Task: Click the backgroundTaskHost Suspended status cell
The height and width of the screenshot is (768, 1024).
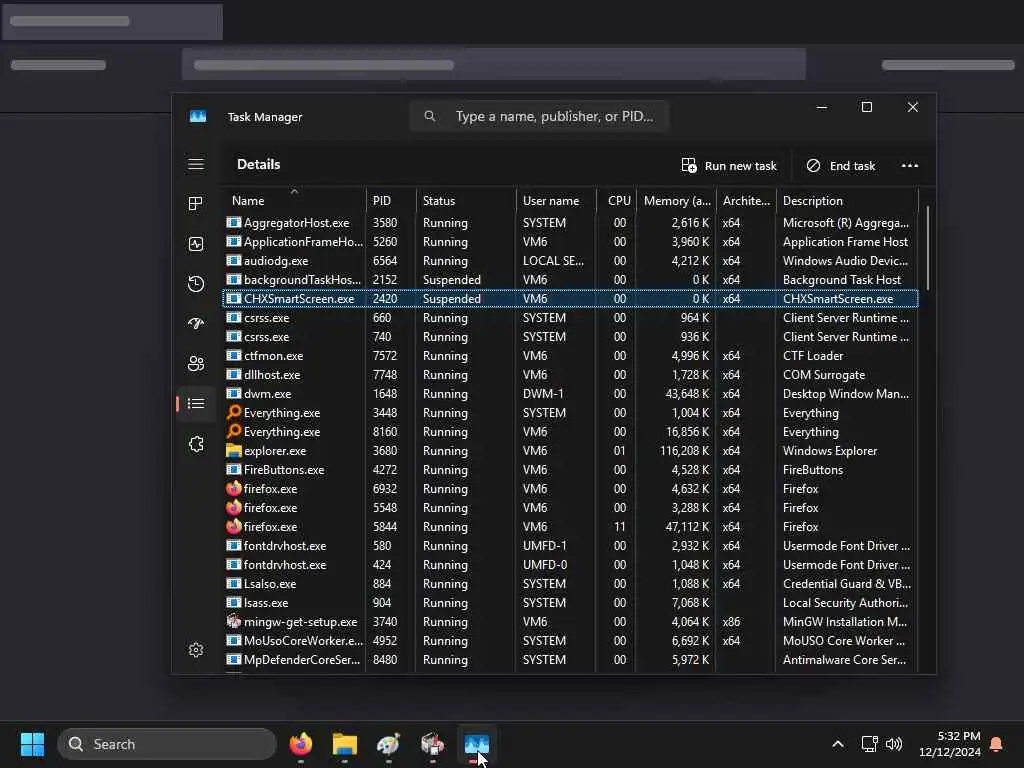Action: point(452,280)
